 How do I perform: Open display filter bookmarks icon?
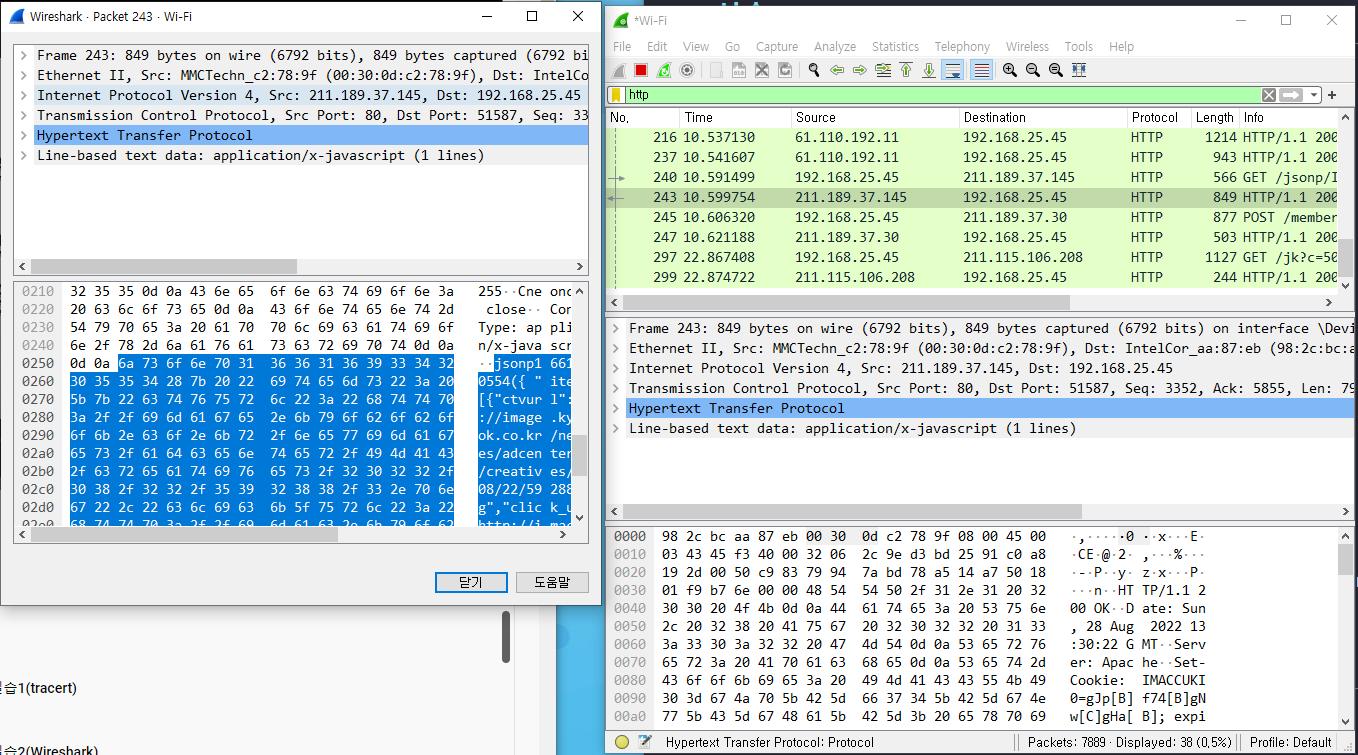coord(616,95)
